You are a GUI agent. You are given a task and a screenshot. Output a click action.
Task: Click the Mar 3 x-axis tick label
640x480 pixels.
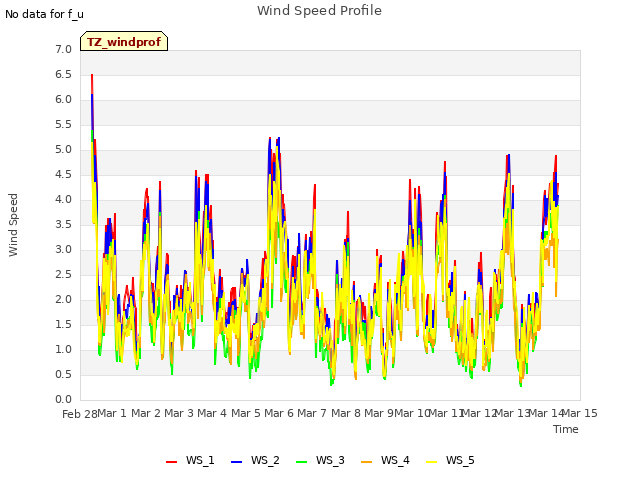[x=179, y=413]
